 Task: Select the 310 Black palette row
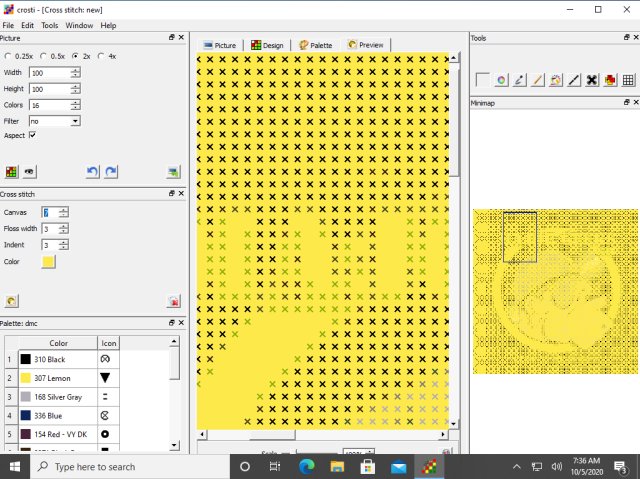pos(62,359)
